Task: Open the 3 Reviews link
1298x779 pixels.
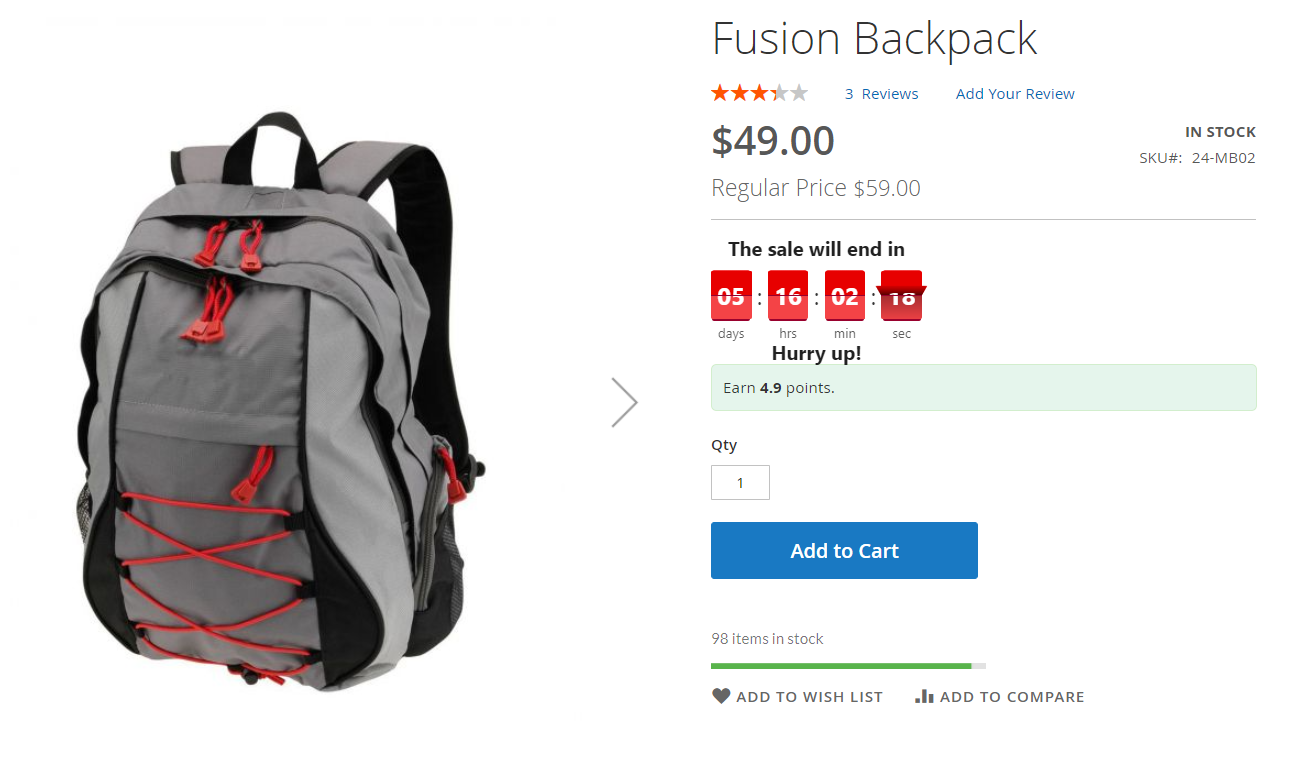Action: pyautogui.click(x=881, y=94)
